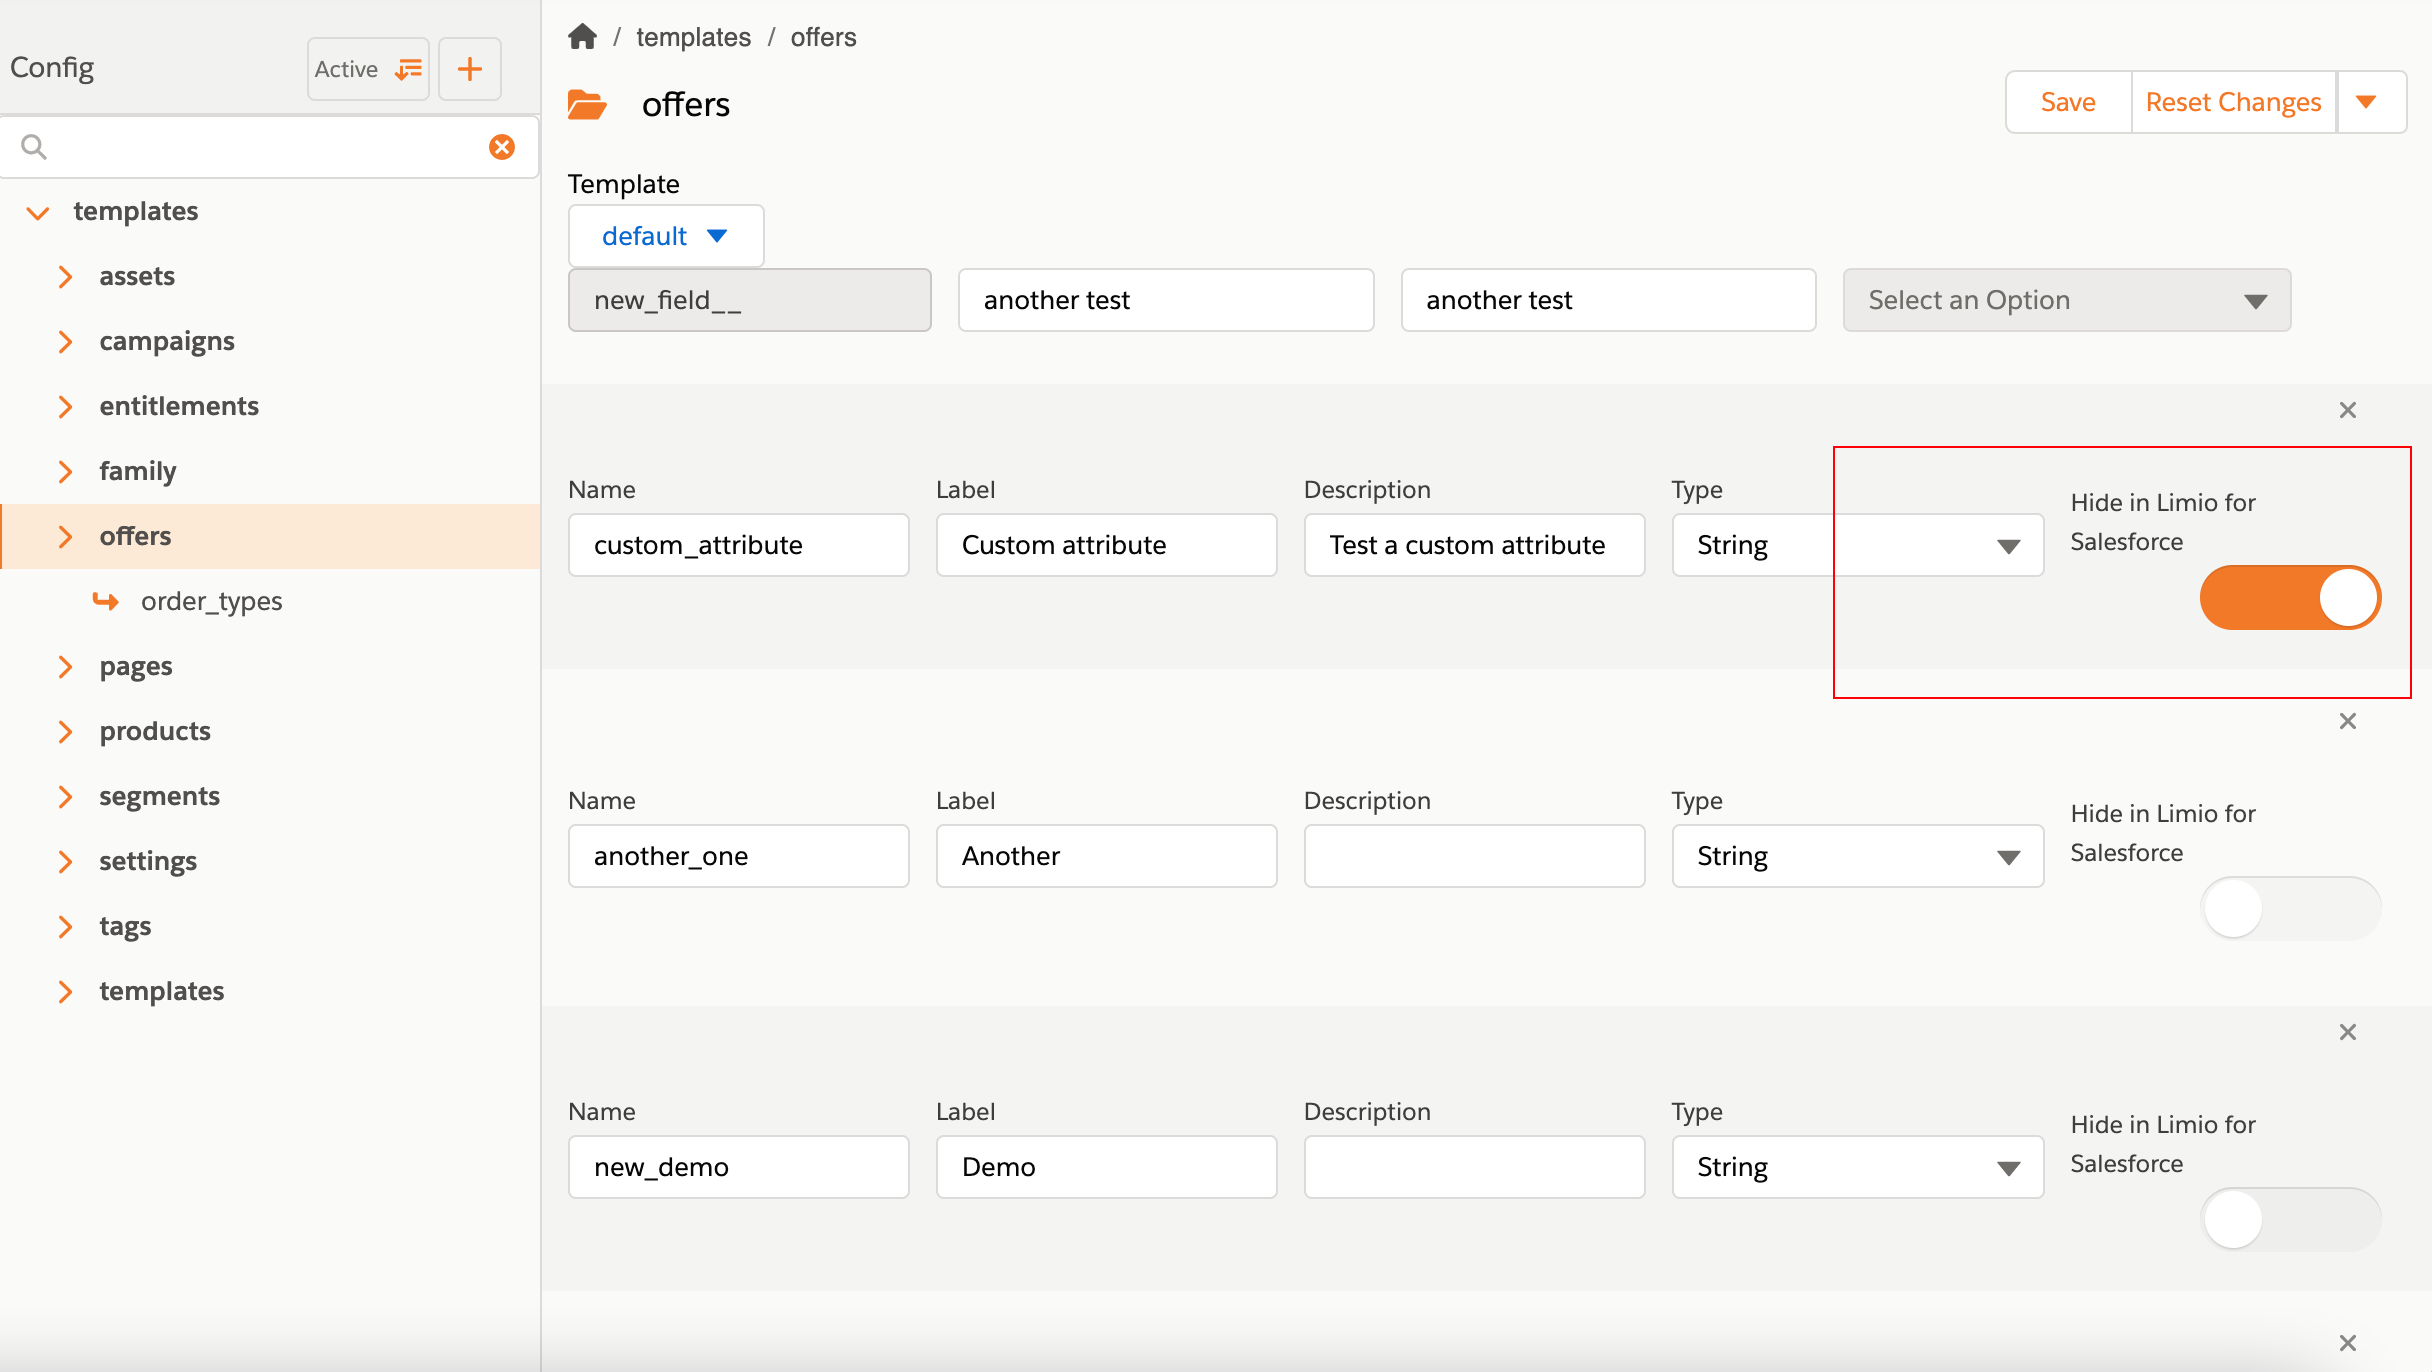Edit Test a custom attribute description
The image size is (2432, 1372).
point(1475,545)
